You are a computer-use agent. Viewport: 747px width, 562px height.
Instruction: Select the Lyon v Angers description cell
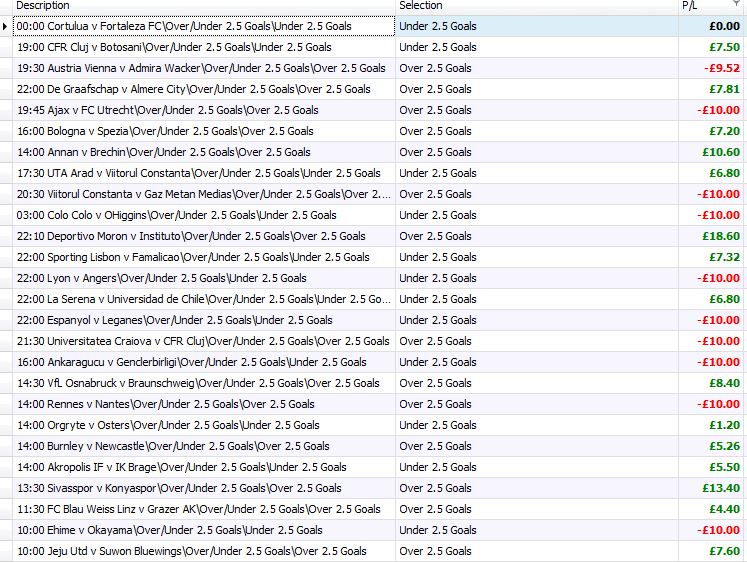coord(204,278)
